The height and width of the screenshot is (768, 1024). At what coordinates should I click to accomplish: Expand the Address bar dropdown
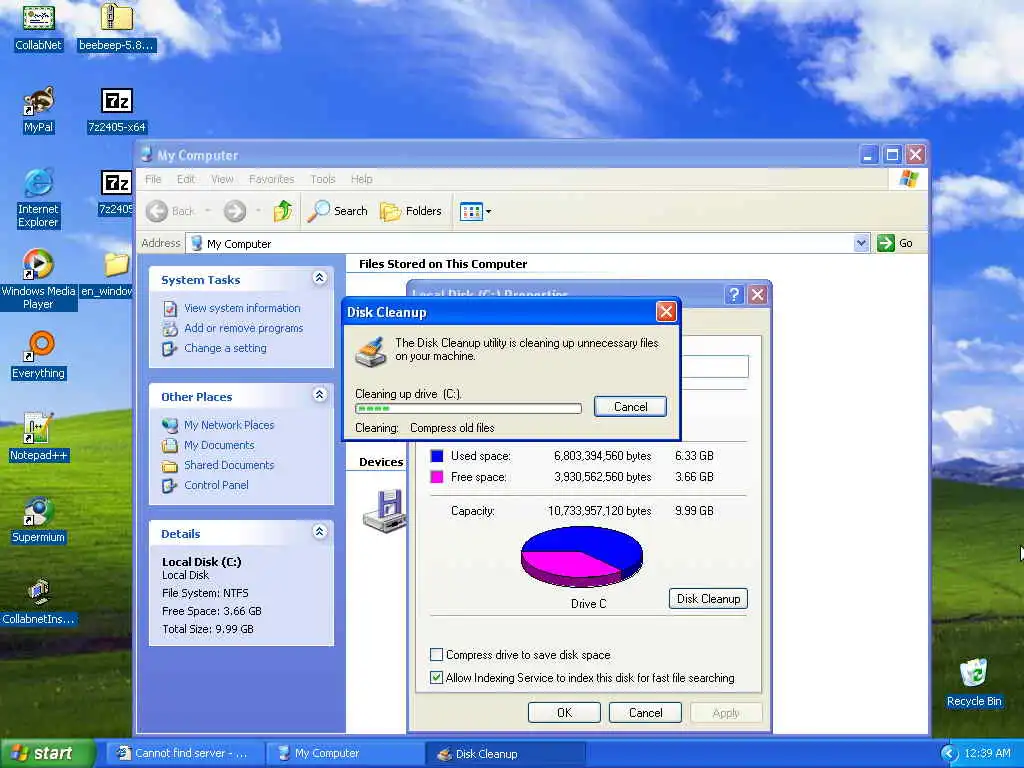click(x=861, y=243)
